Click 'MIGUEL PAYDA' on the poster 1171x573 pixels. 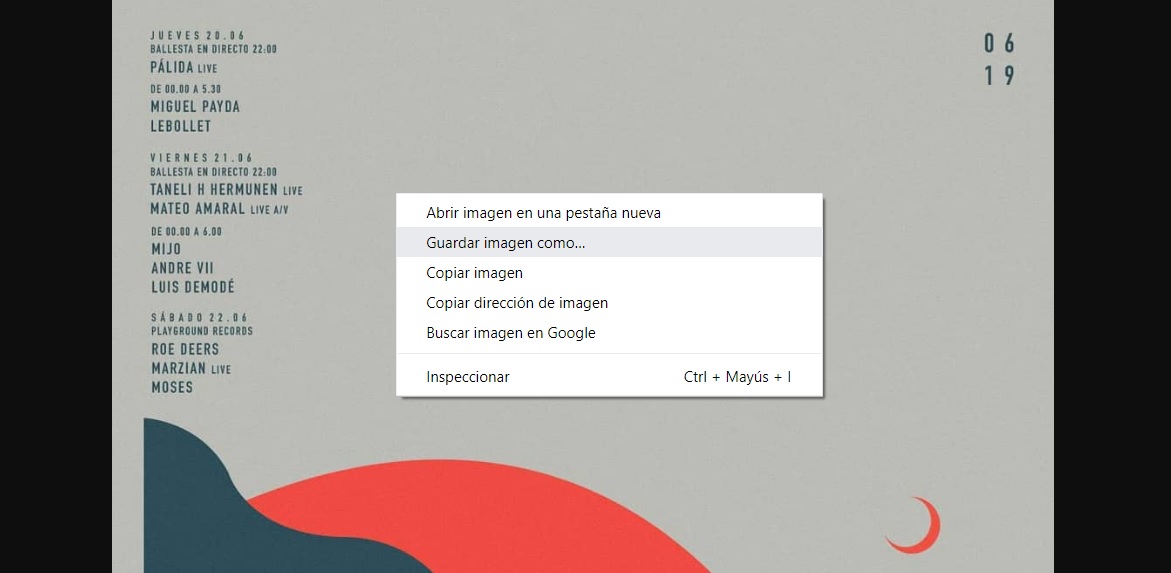(195, 107)
